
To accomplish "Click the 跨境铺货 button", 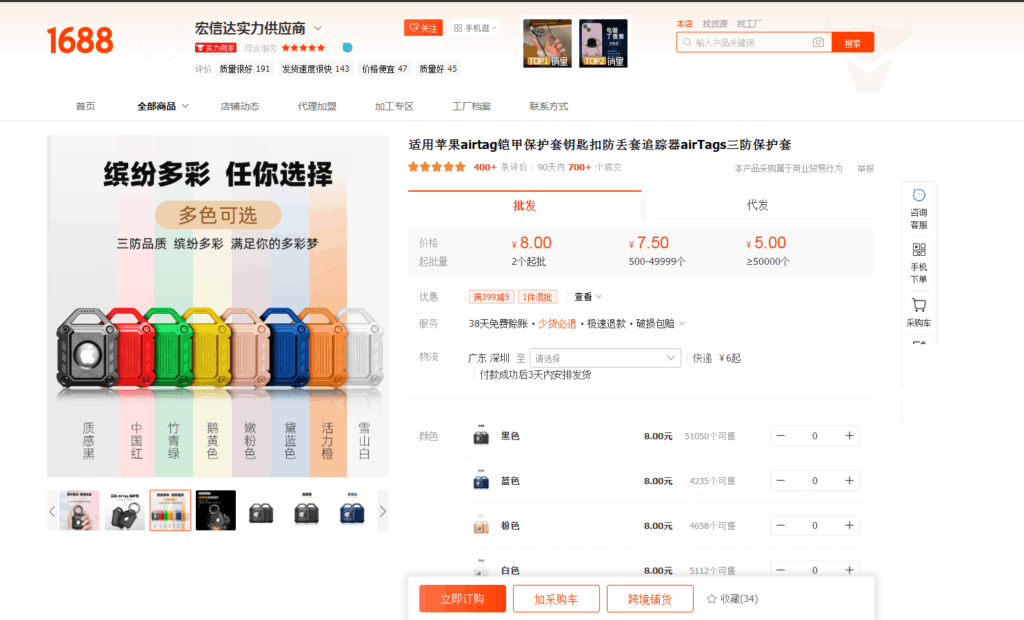I will [x=650, y=599].
